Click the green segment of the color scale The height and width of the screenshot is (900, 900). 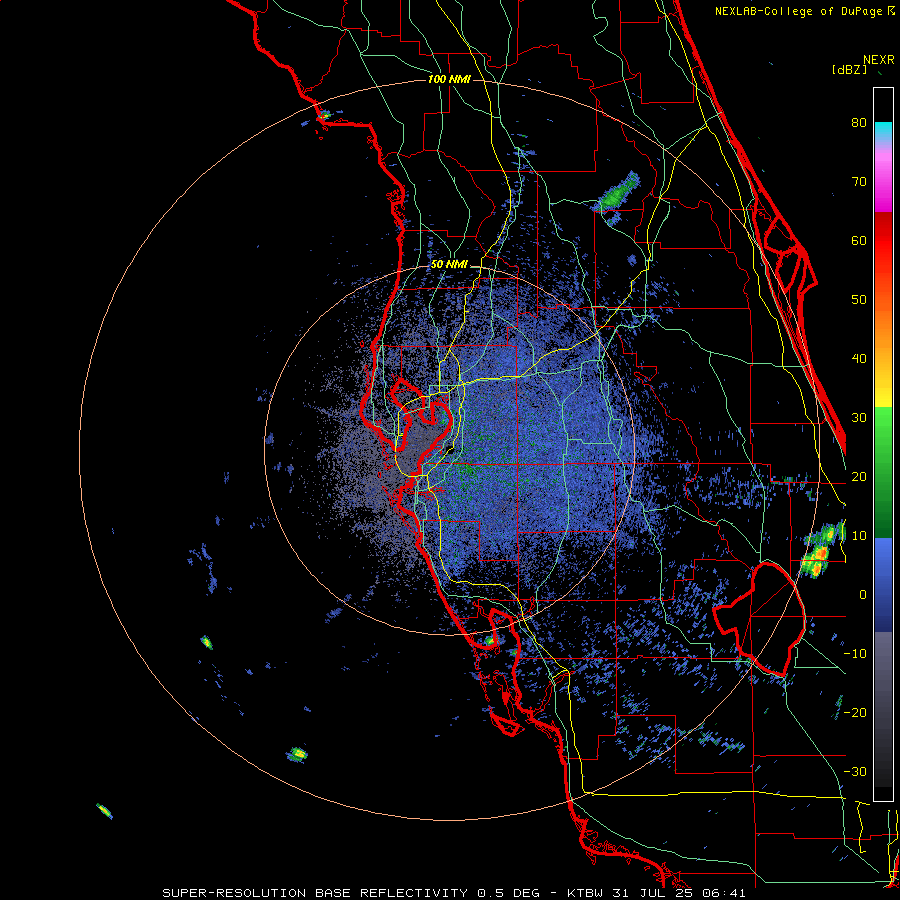click(883, 472)
